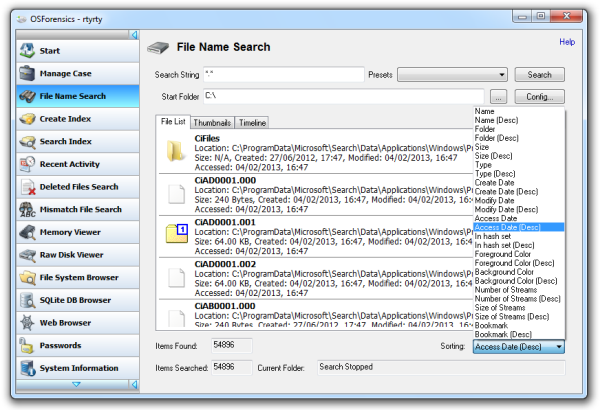Expand the Presets dropdown
600x410 pixels.
pyautogui.click(x=453, y=75)
